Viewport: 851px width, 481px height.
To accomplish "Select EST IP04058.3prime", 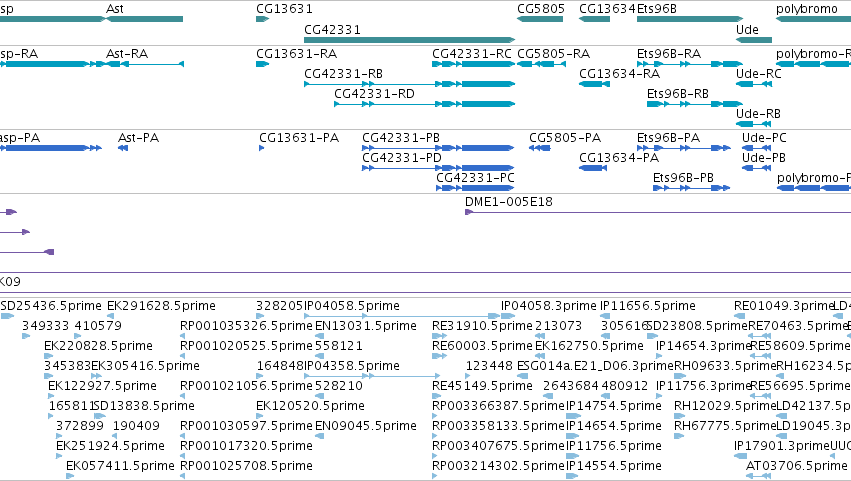I will 549,306.
